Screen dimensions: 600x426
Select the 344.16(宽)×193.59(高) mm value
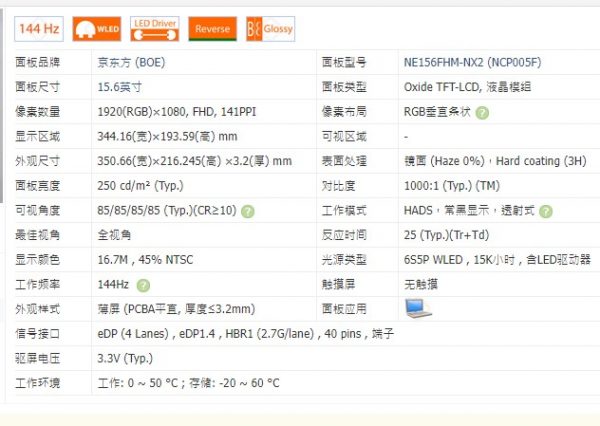tap(167, 136)
